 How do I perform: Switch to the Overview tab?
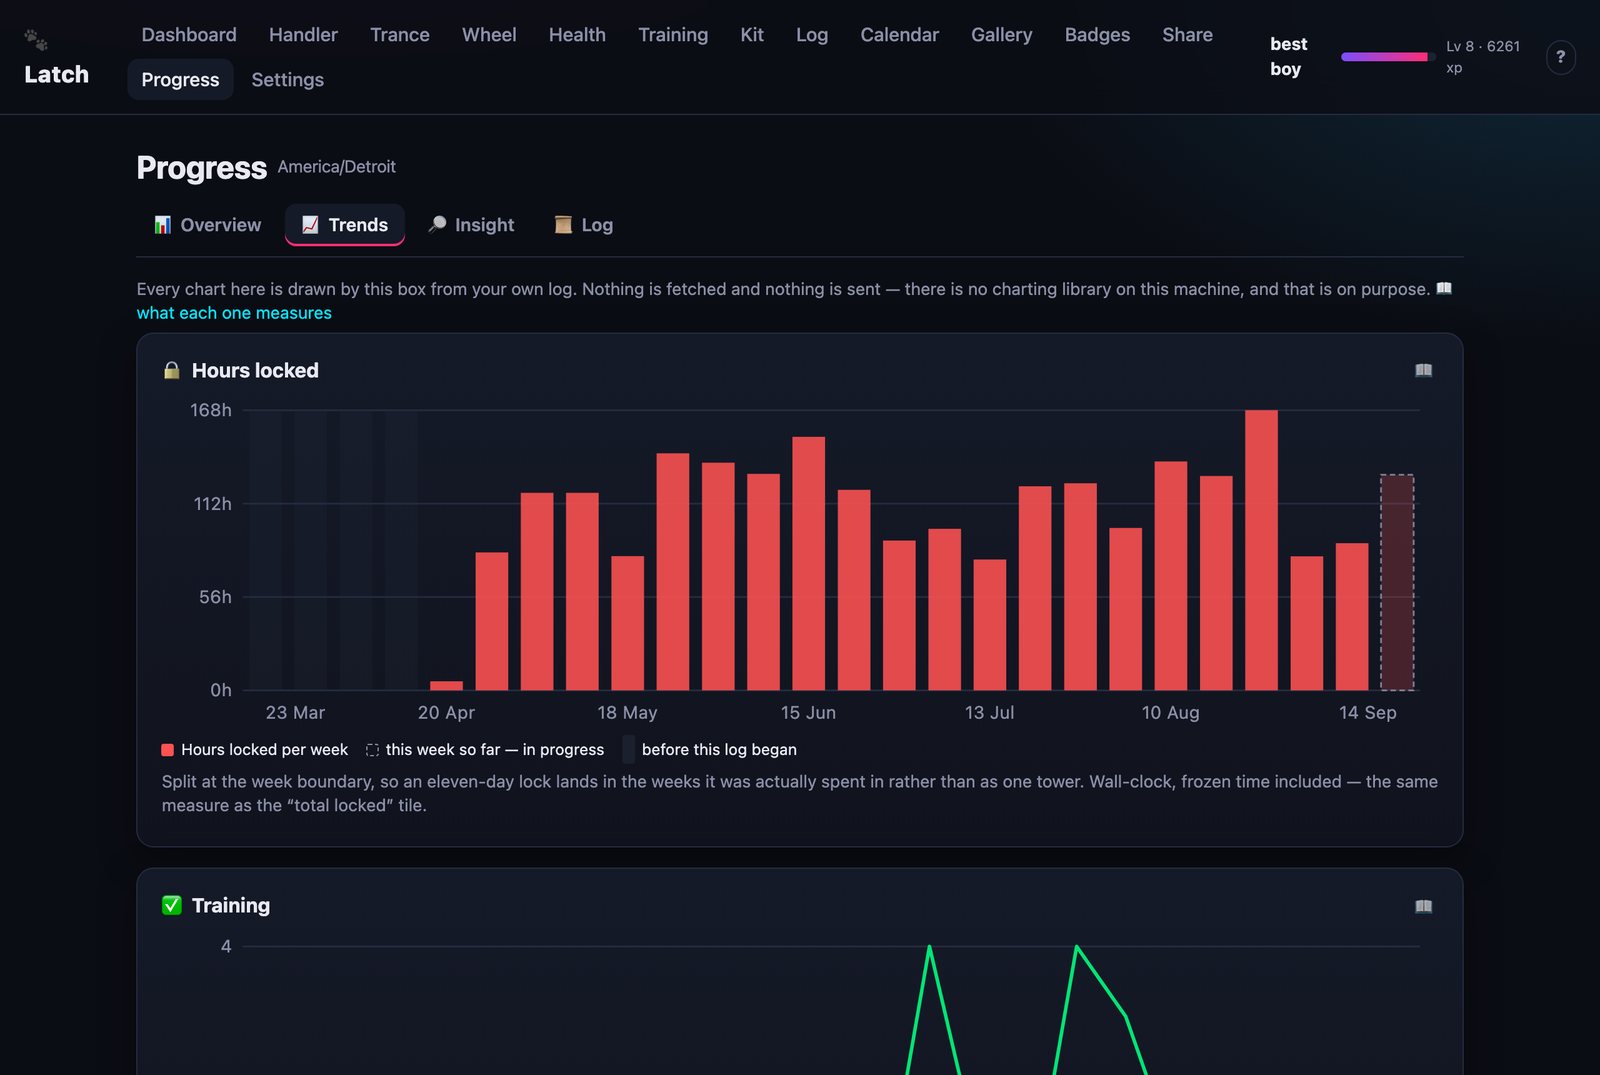point(208,225)
